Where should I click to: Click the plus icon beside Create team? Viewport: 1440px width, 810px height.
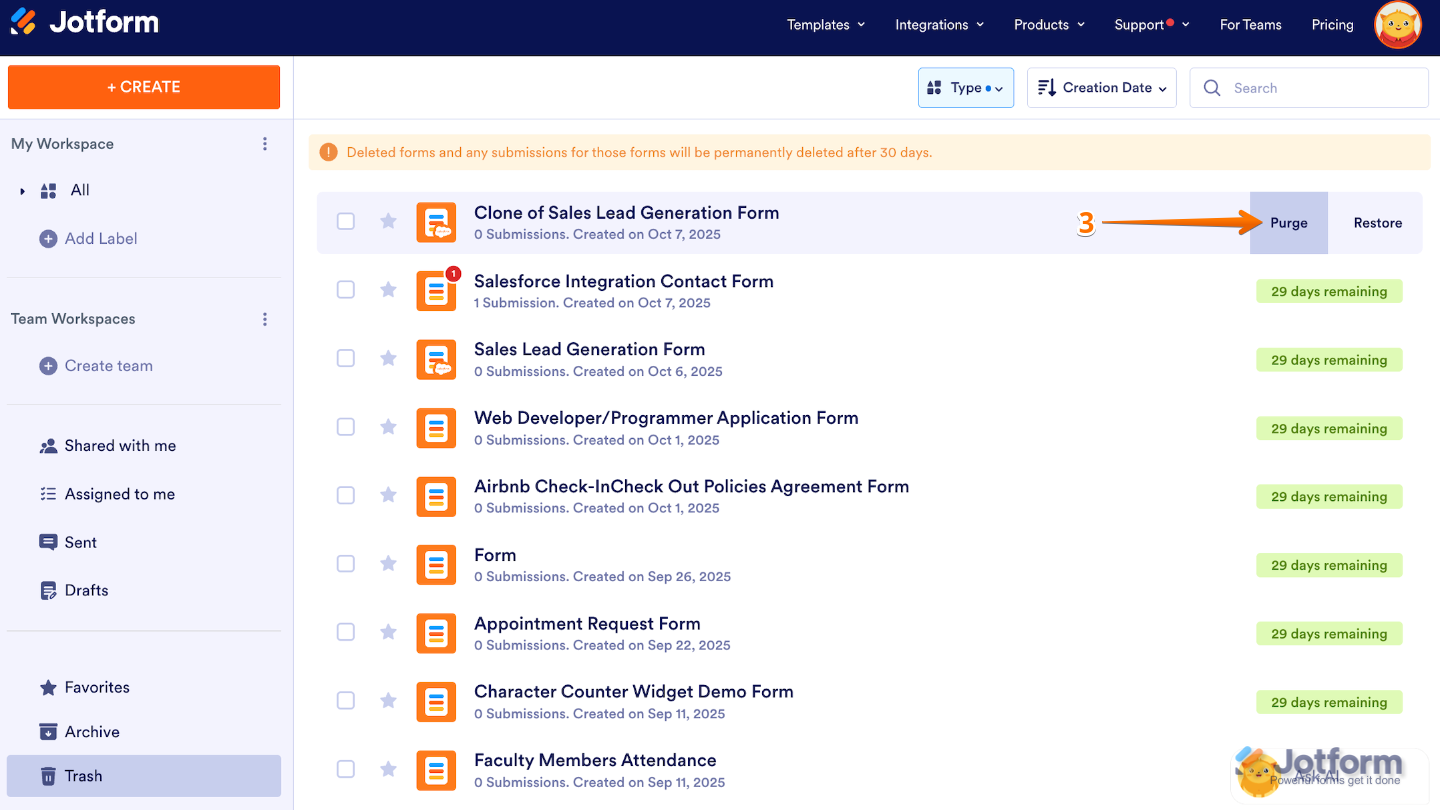(x=48, y=366)
